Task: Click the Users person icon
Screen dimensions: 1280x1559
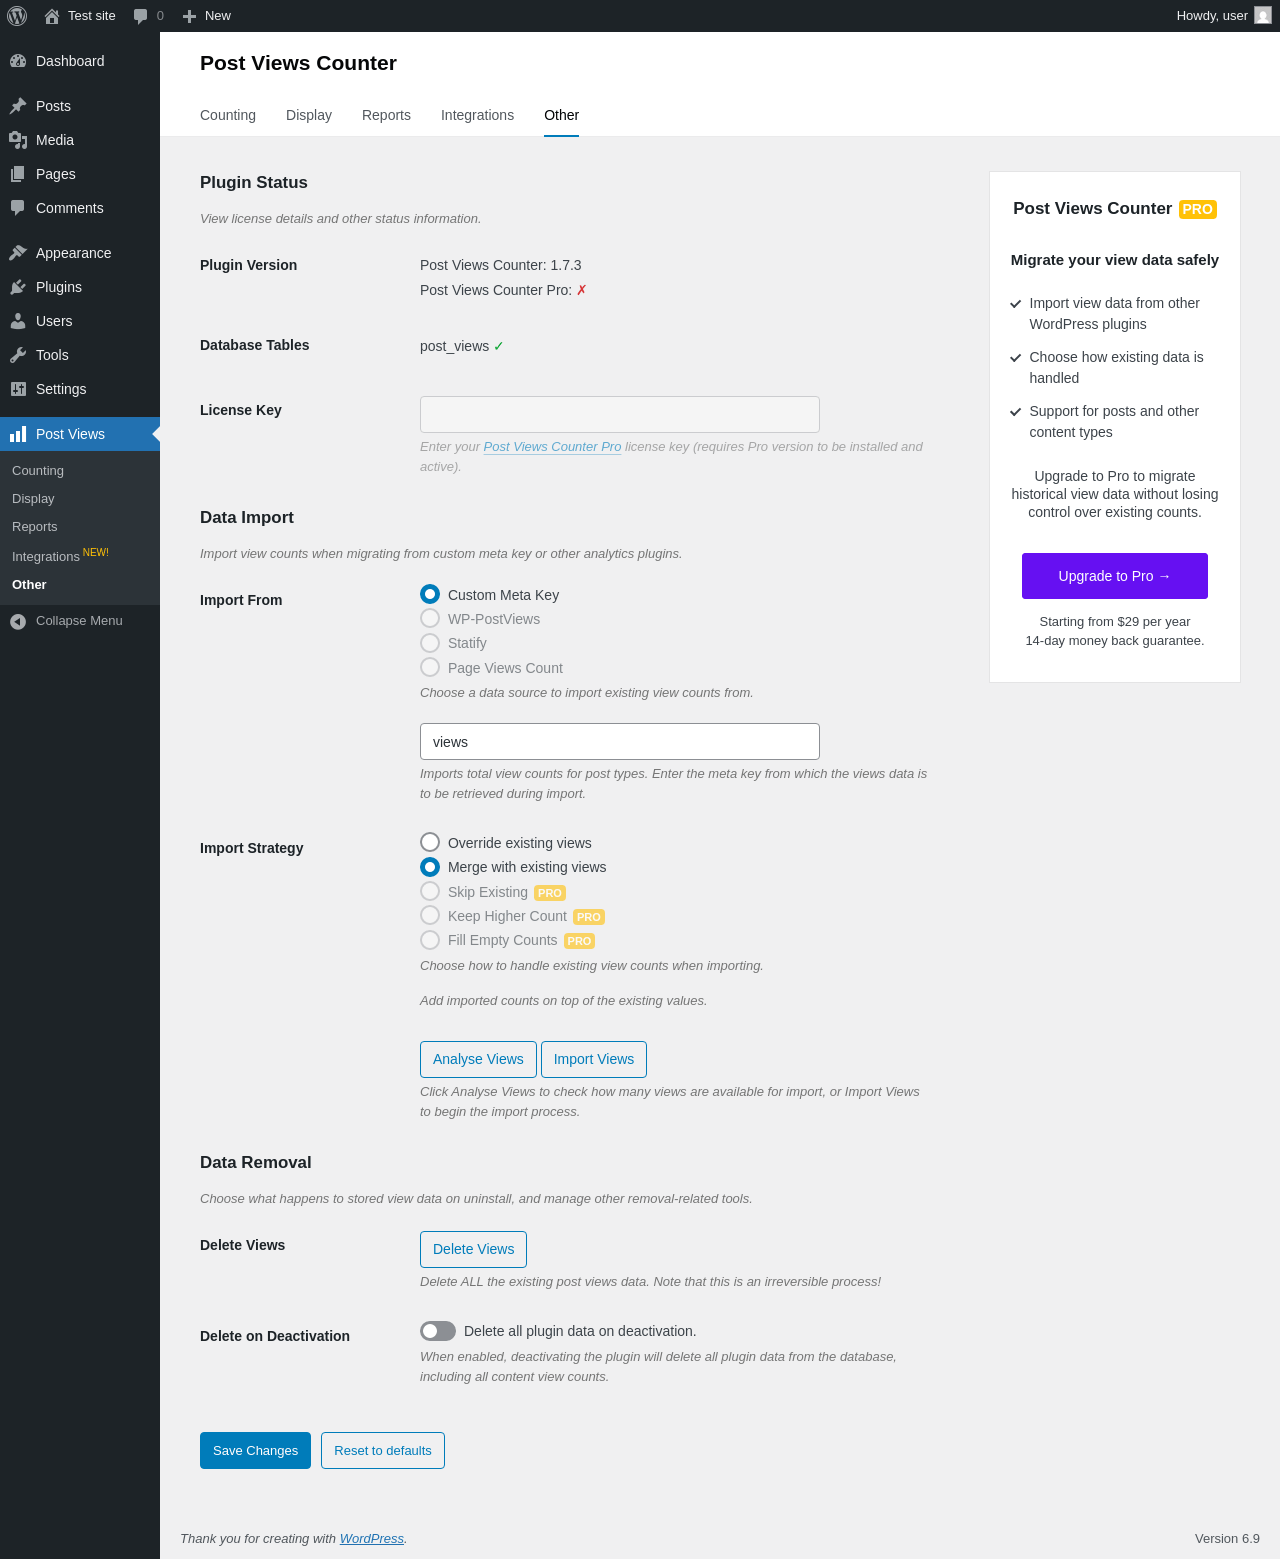Action: pos(18,321)
